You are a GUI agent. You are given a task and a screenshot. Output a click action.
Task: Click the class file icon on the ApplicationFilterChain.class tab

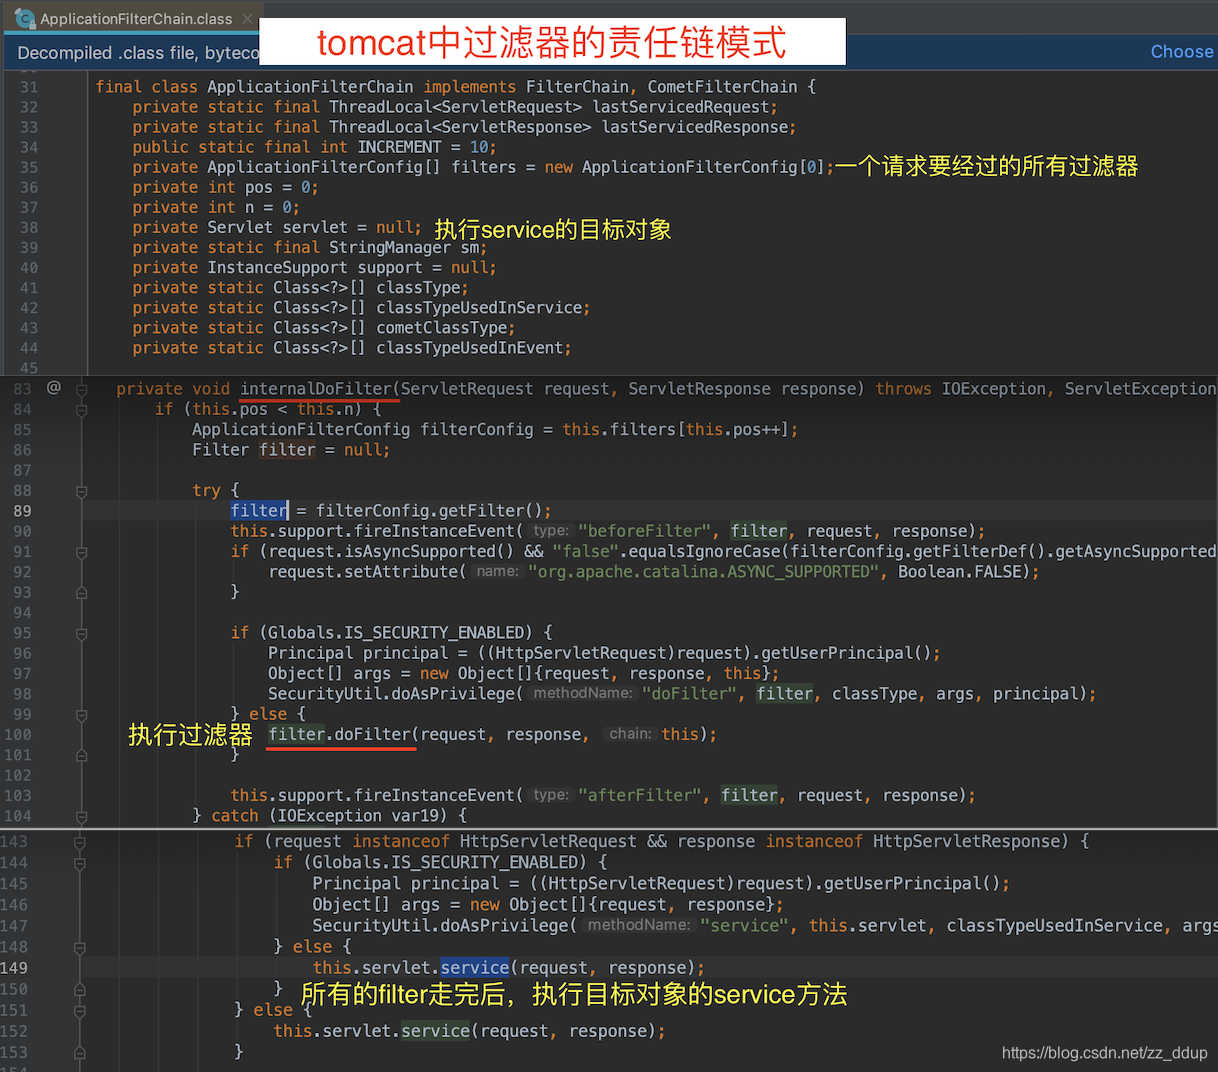point(25,18)
